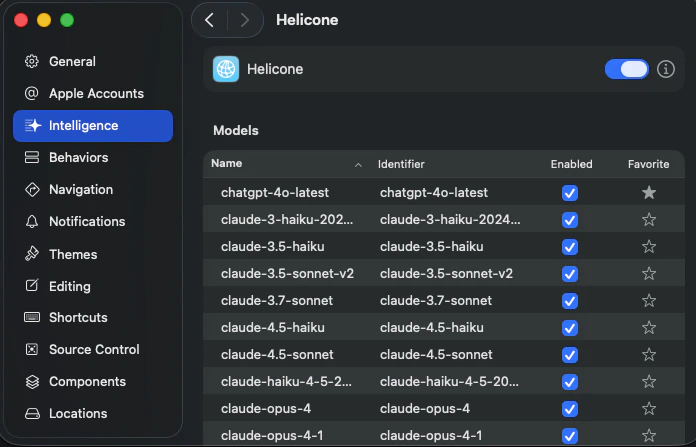Open the Helicone info button
This screenshot has width=696, height=447.
click(x=665, y=69)
